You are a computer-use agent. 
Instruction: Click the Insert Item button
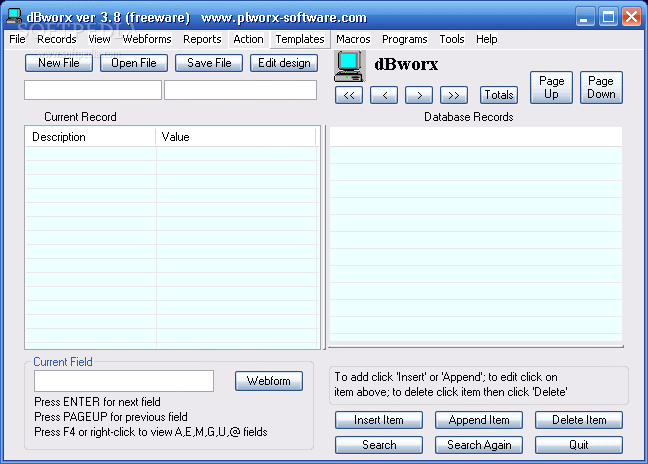tap(379, 420)
